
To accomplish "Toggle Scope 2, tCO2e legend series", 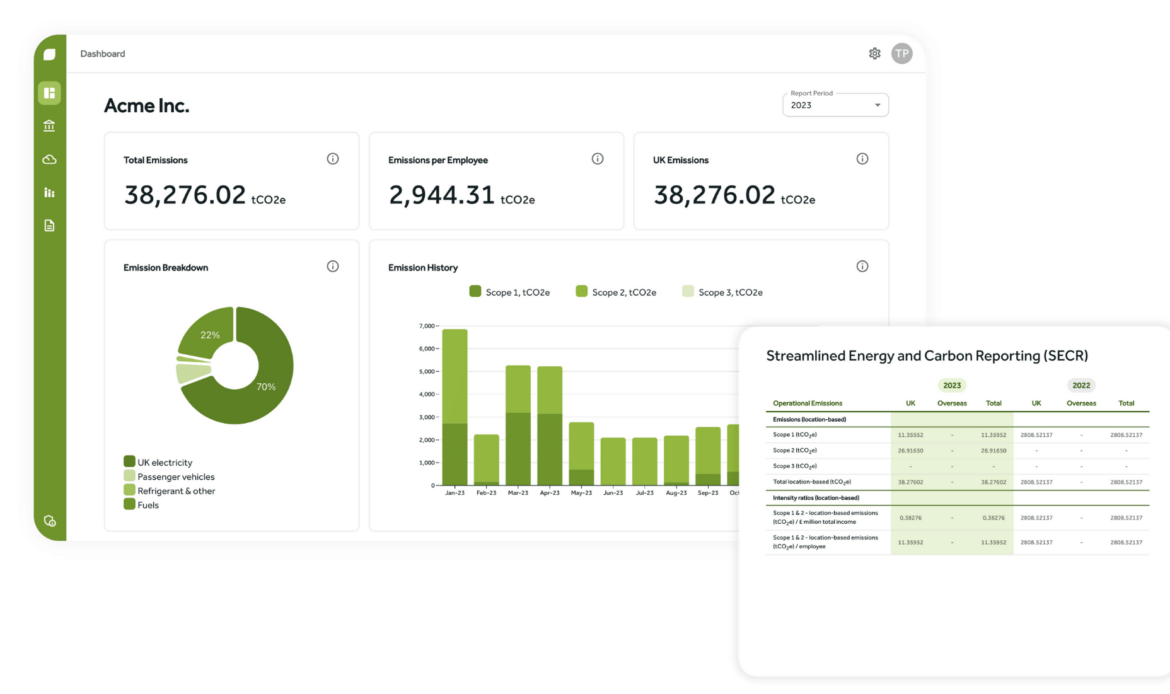I will (x=616, y=292).
